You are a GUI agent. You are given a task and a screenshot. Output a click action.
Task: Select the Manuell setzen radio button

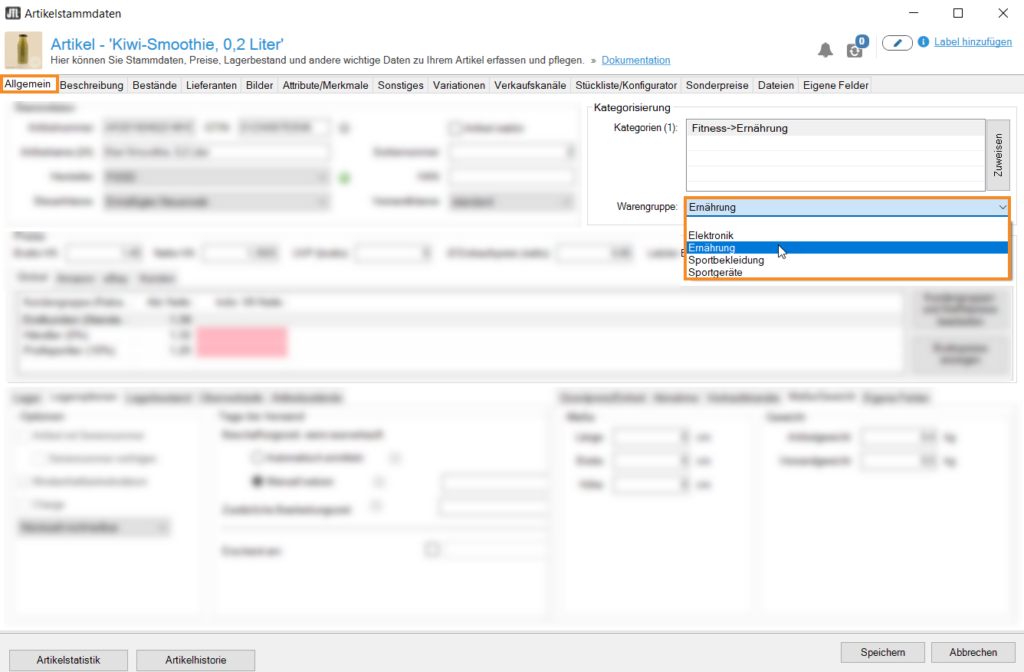click(x=255, y=481)
